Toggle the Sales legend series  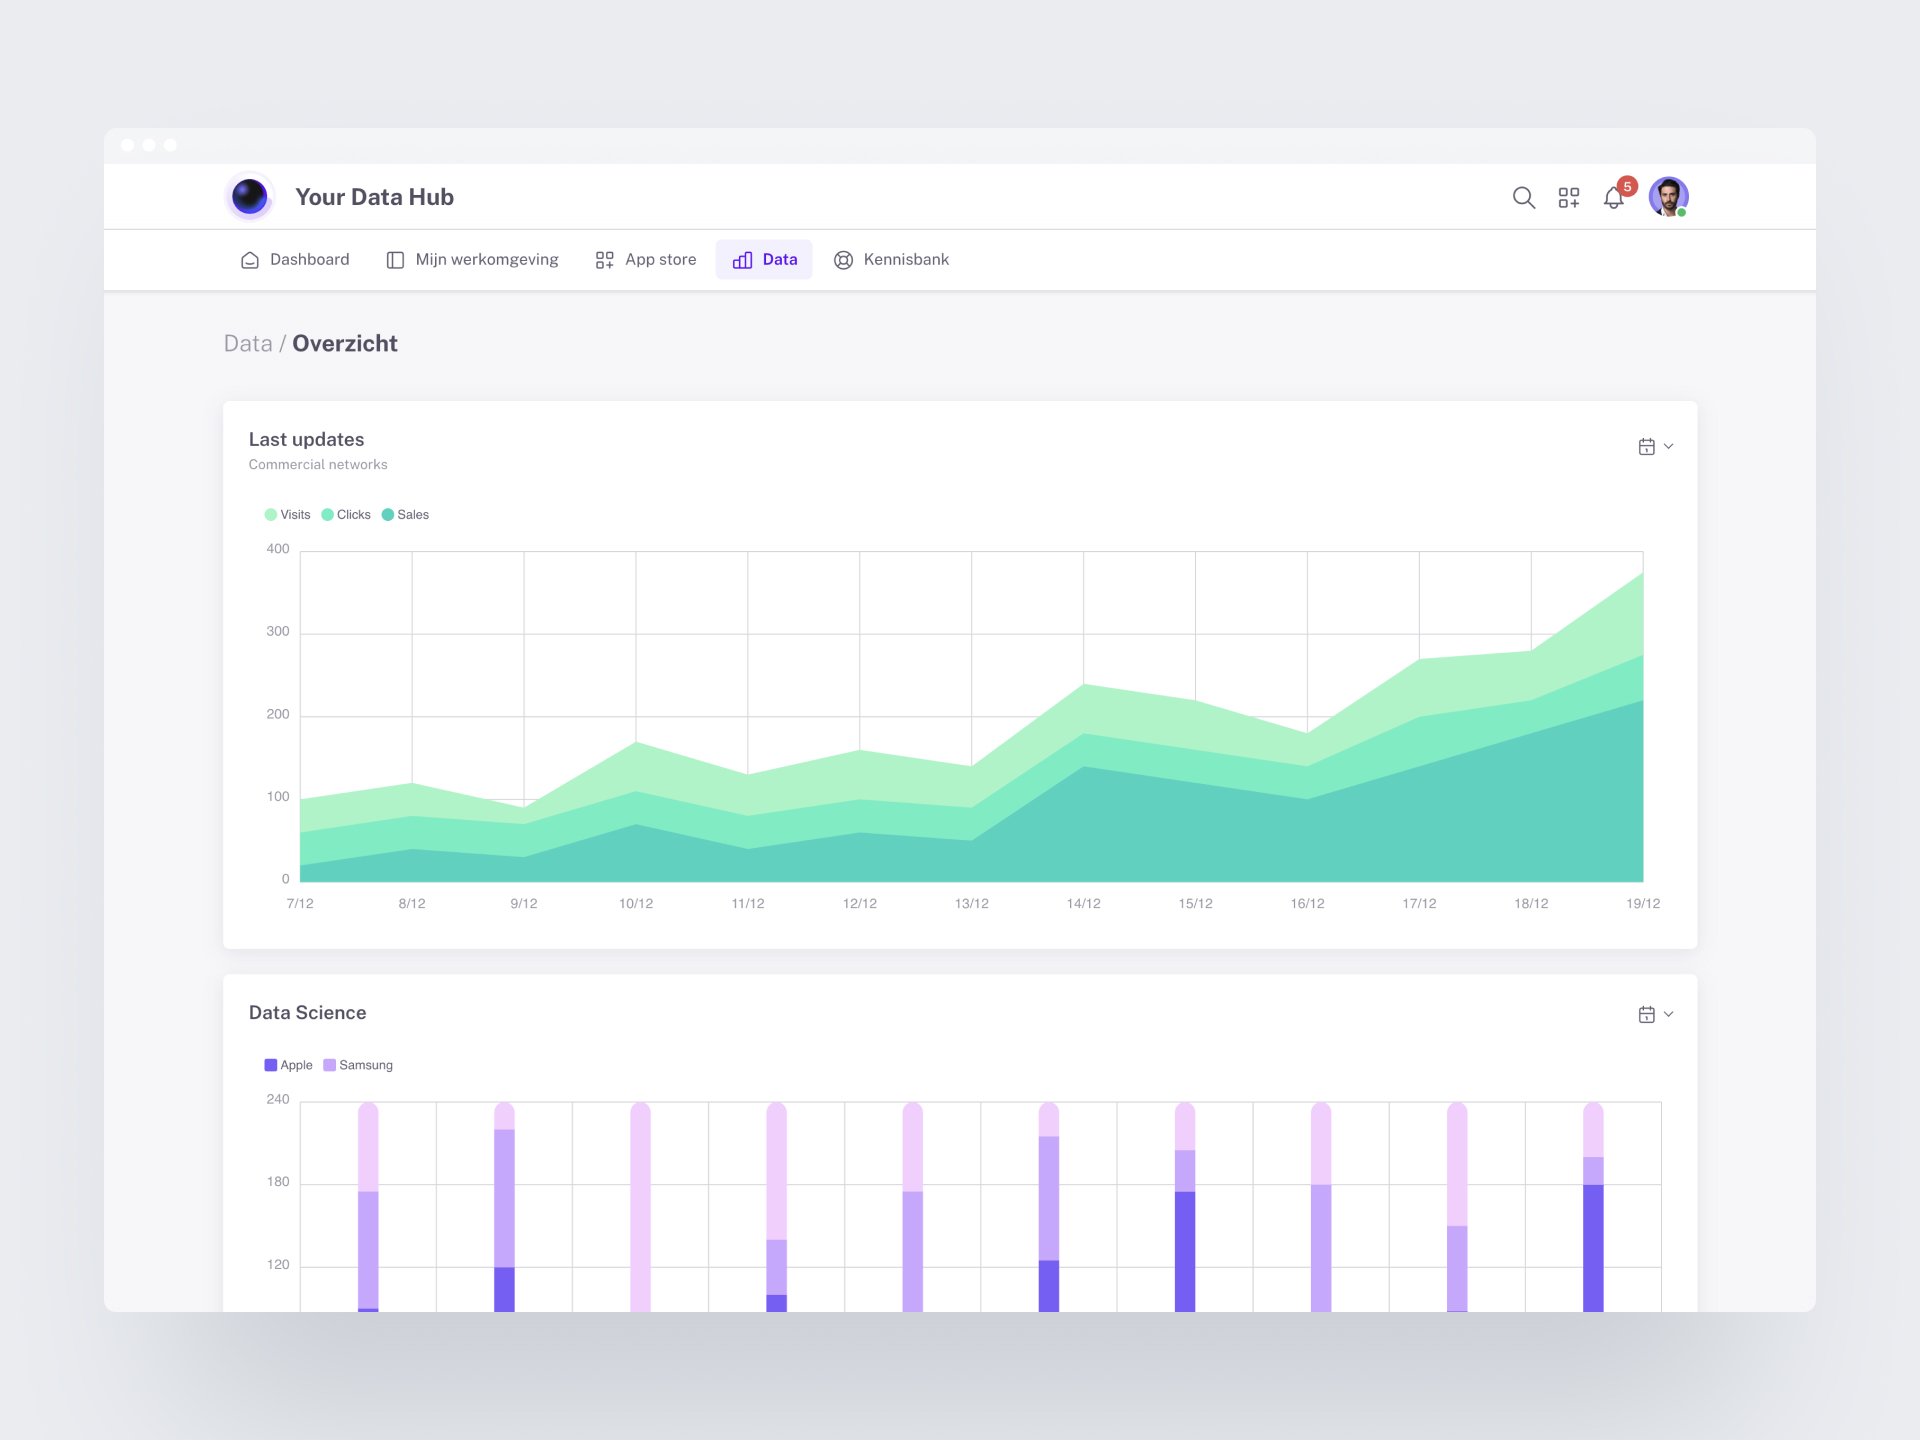tap(405, 515)
